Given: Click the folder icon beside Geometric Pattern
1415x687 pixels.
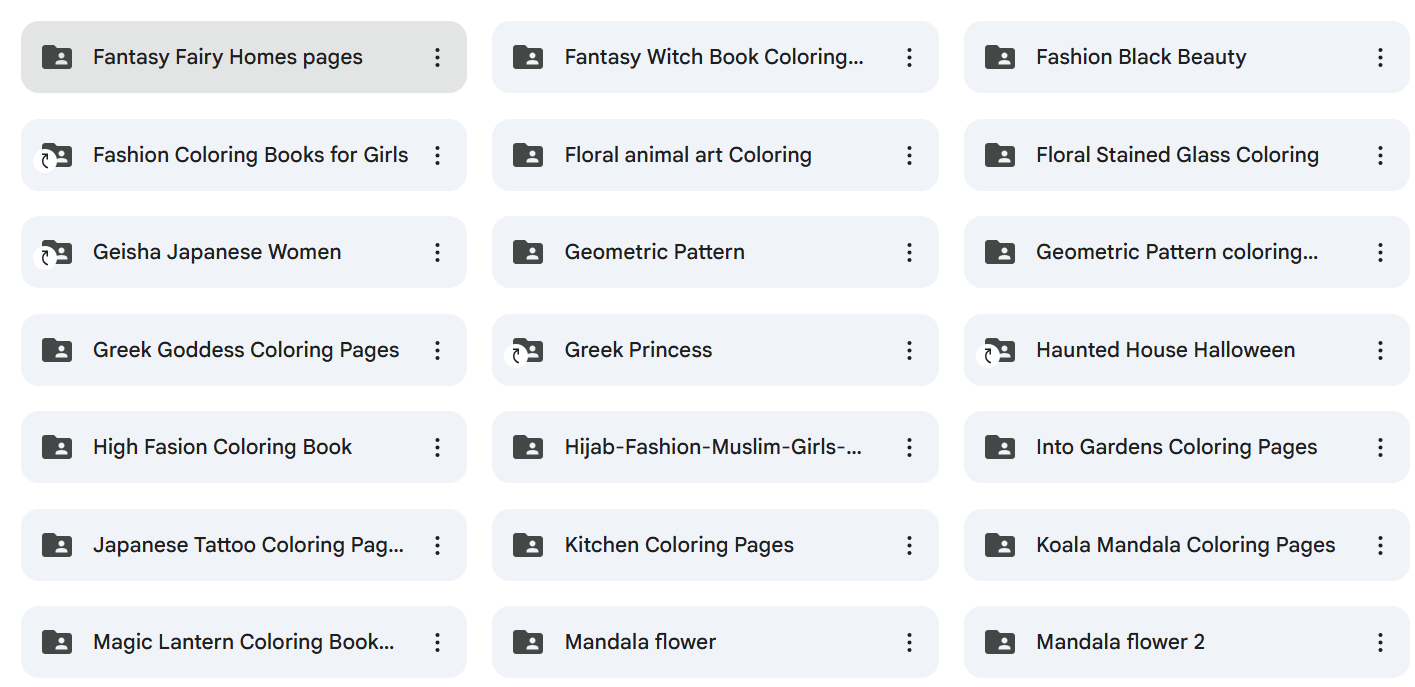Looking at the screenshot, I should (527, 253).
